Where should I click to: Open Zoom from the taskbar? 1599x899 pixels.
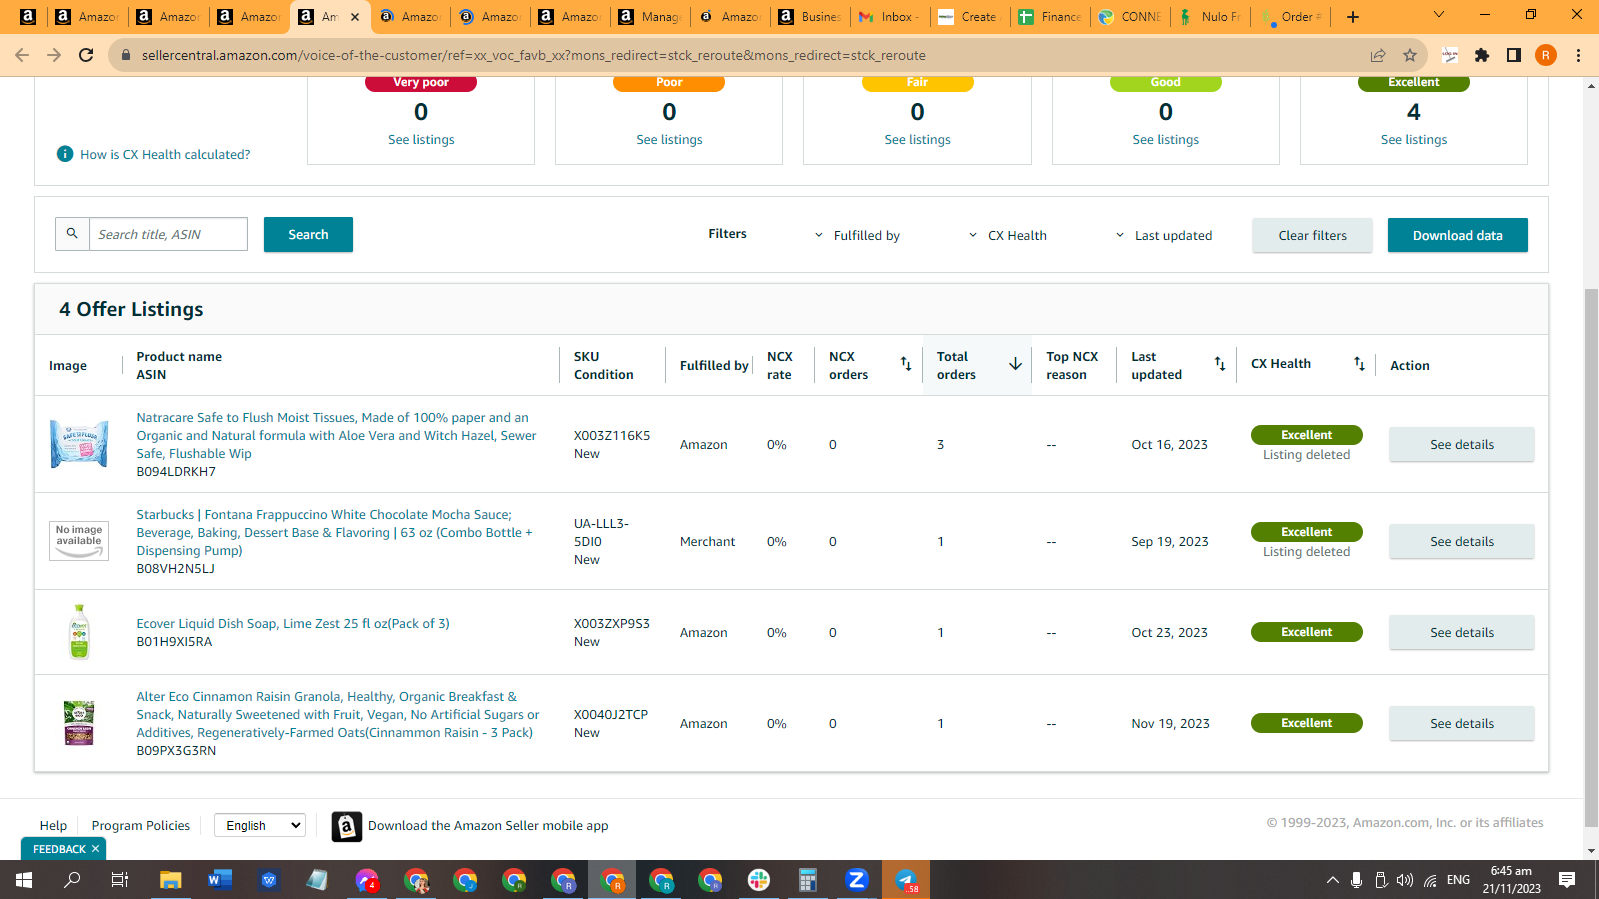pos(856,880)
